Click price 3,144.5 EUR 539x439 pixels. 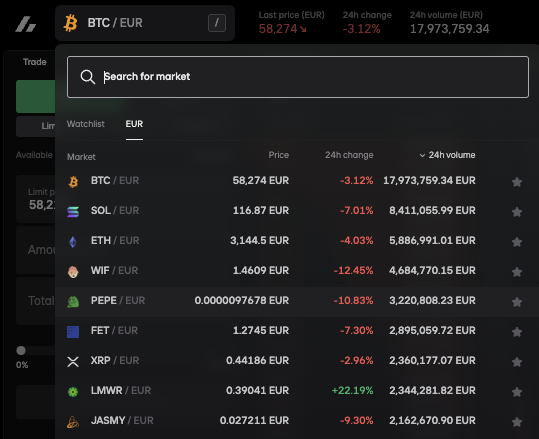pos(260,240)
